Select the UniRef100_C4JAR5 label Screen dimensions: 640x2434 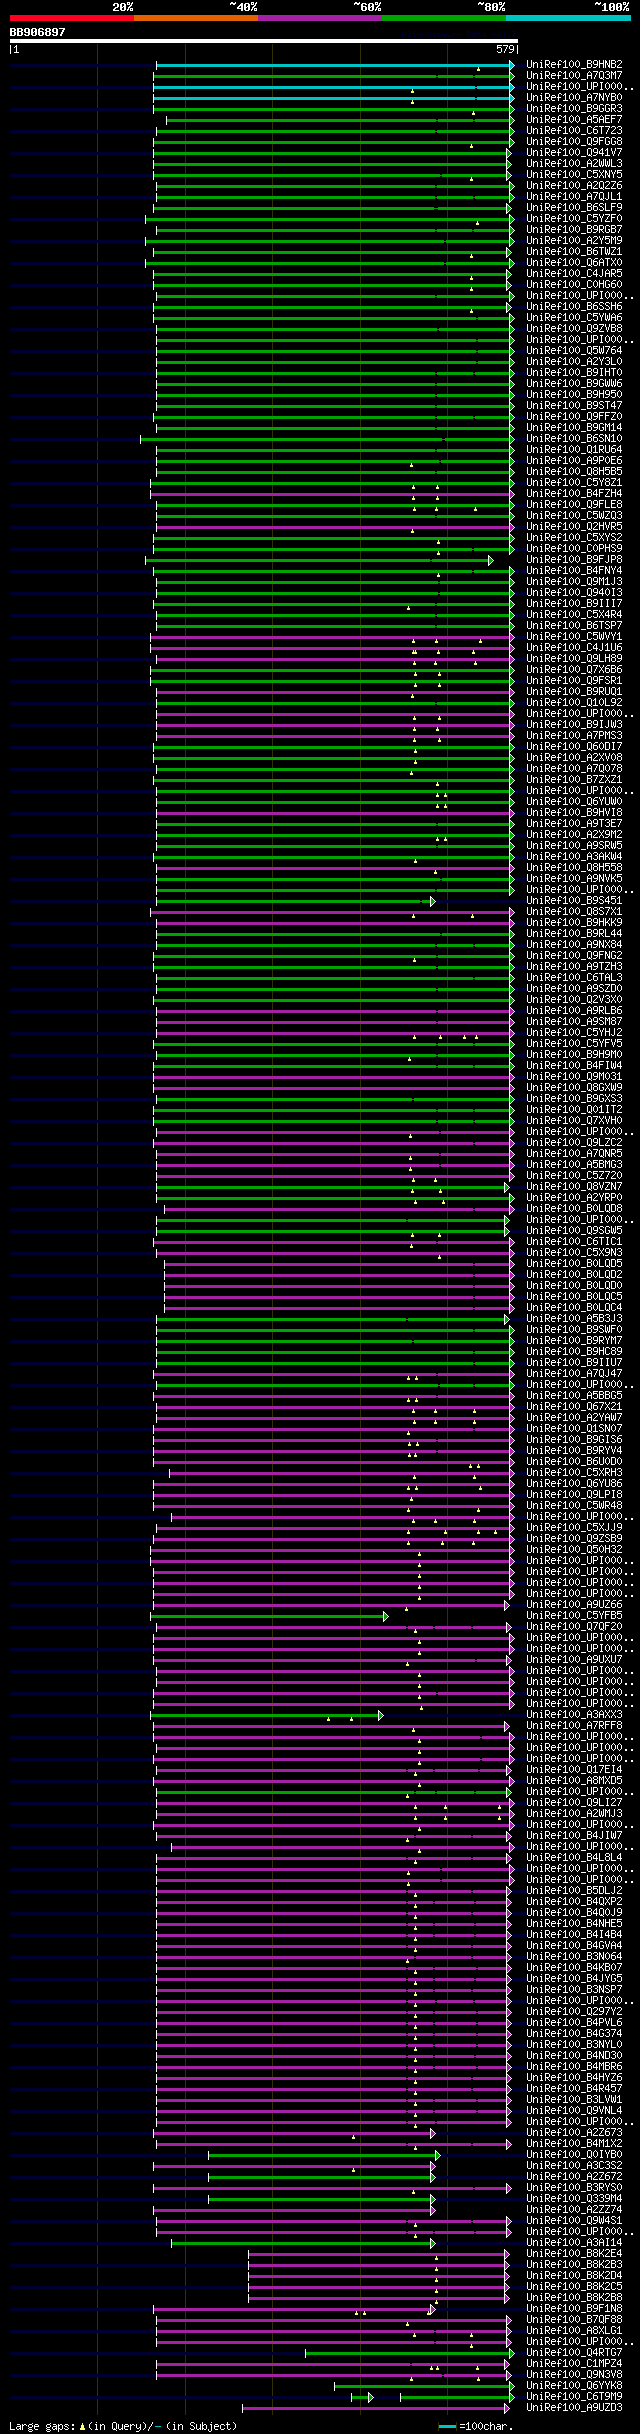pos(574,274)
